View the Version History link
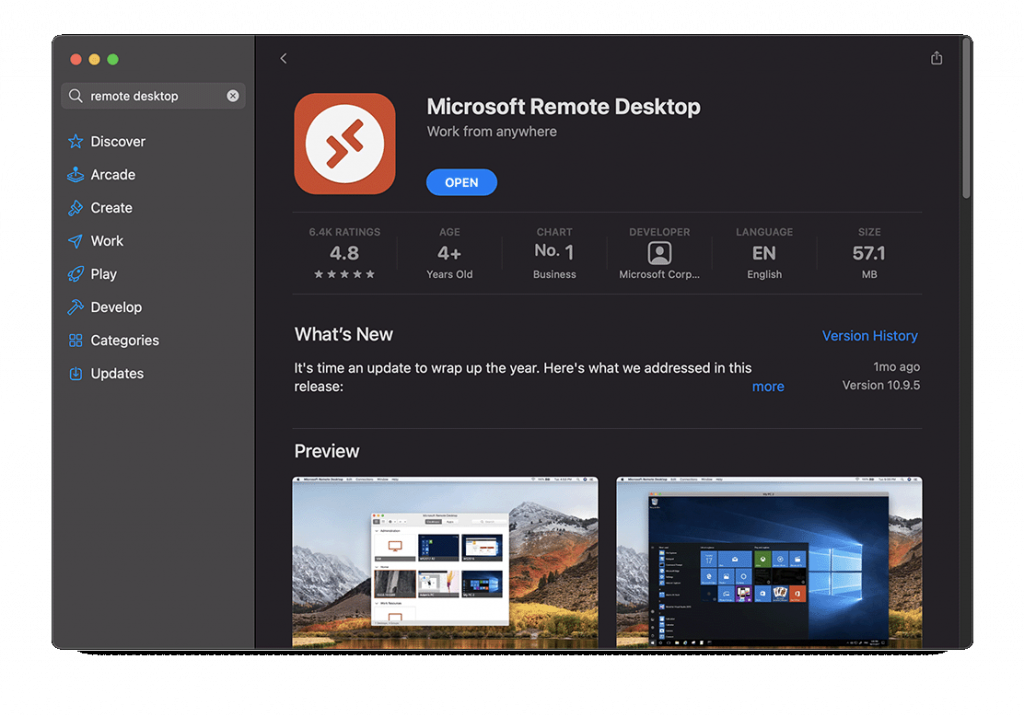 pyautogui.click(x=869, y=336)
